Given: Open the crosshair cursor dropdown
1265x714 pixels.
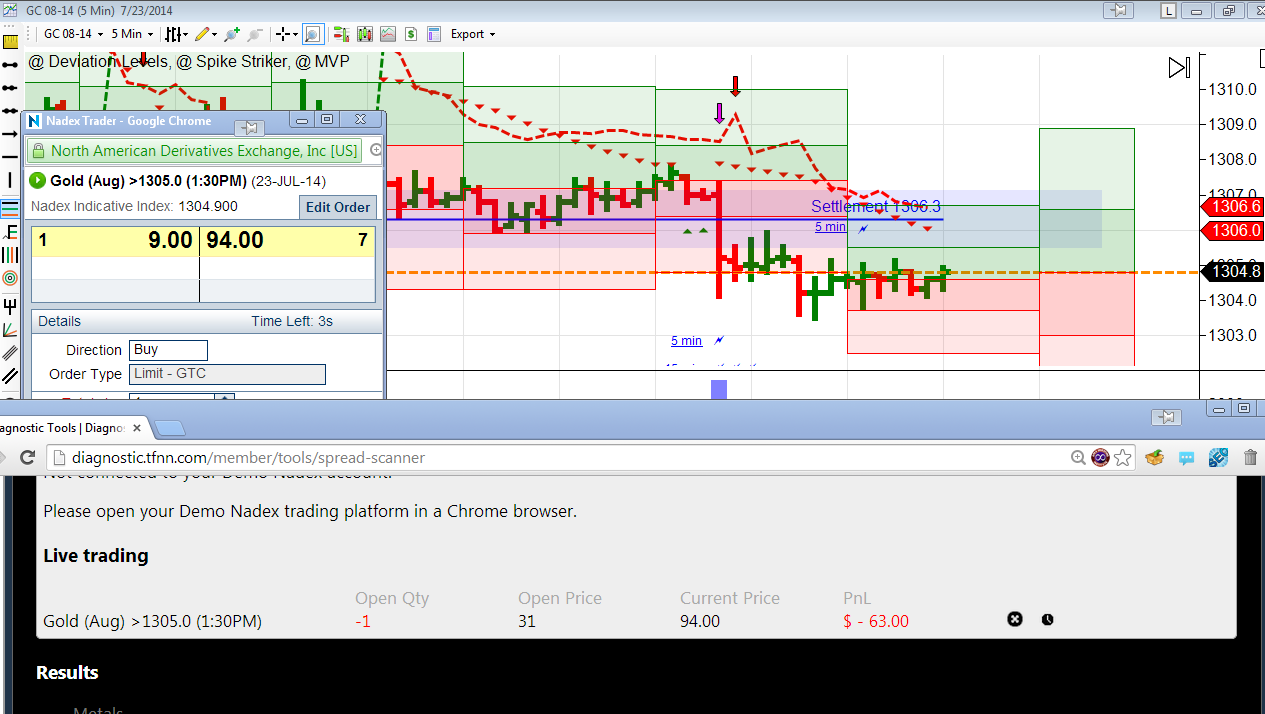Looking at the screenshot, I should pyautogui.click(x=286, y=34).
